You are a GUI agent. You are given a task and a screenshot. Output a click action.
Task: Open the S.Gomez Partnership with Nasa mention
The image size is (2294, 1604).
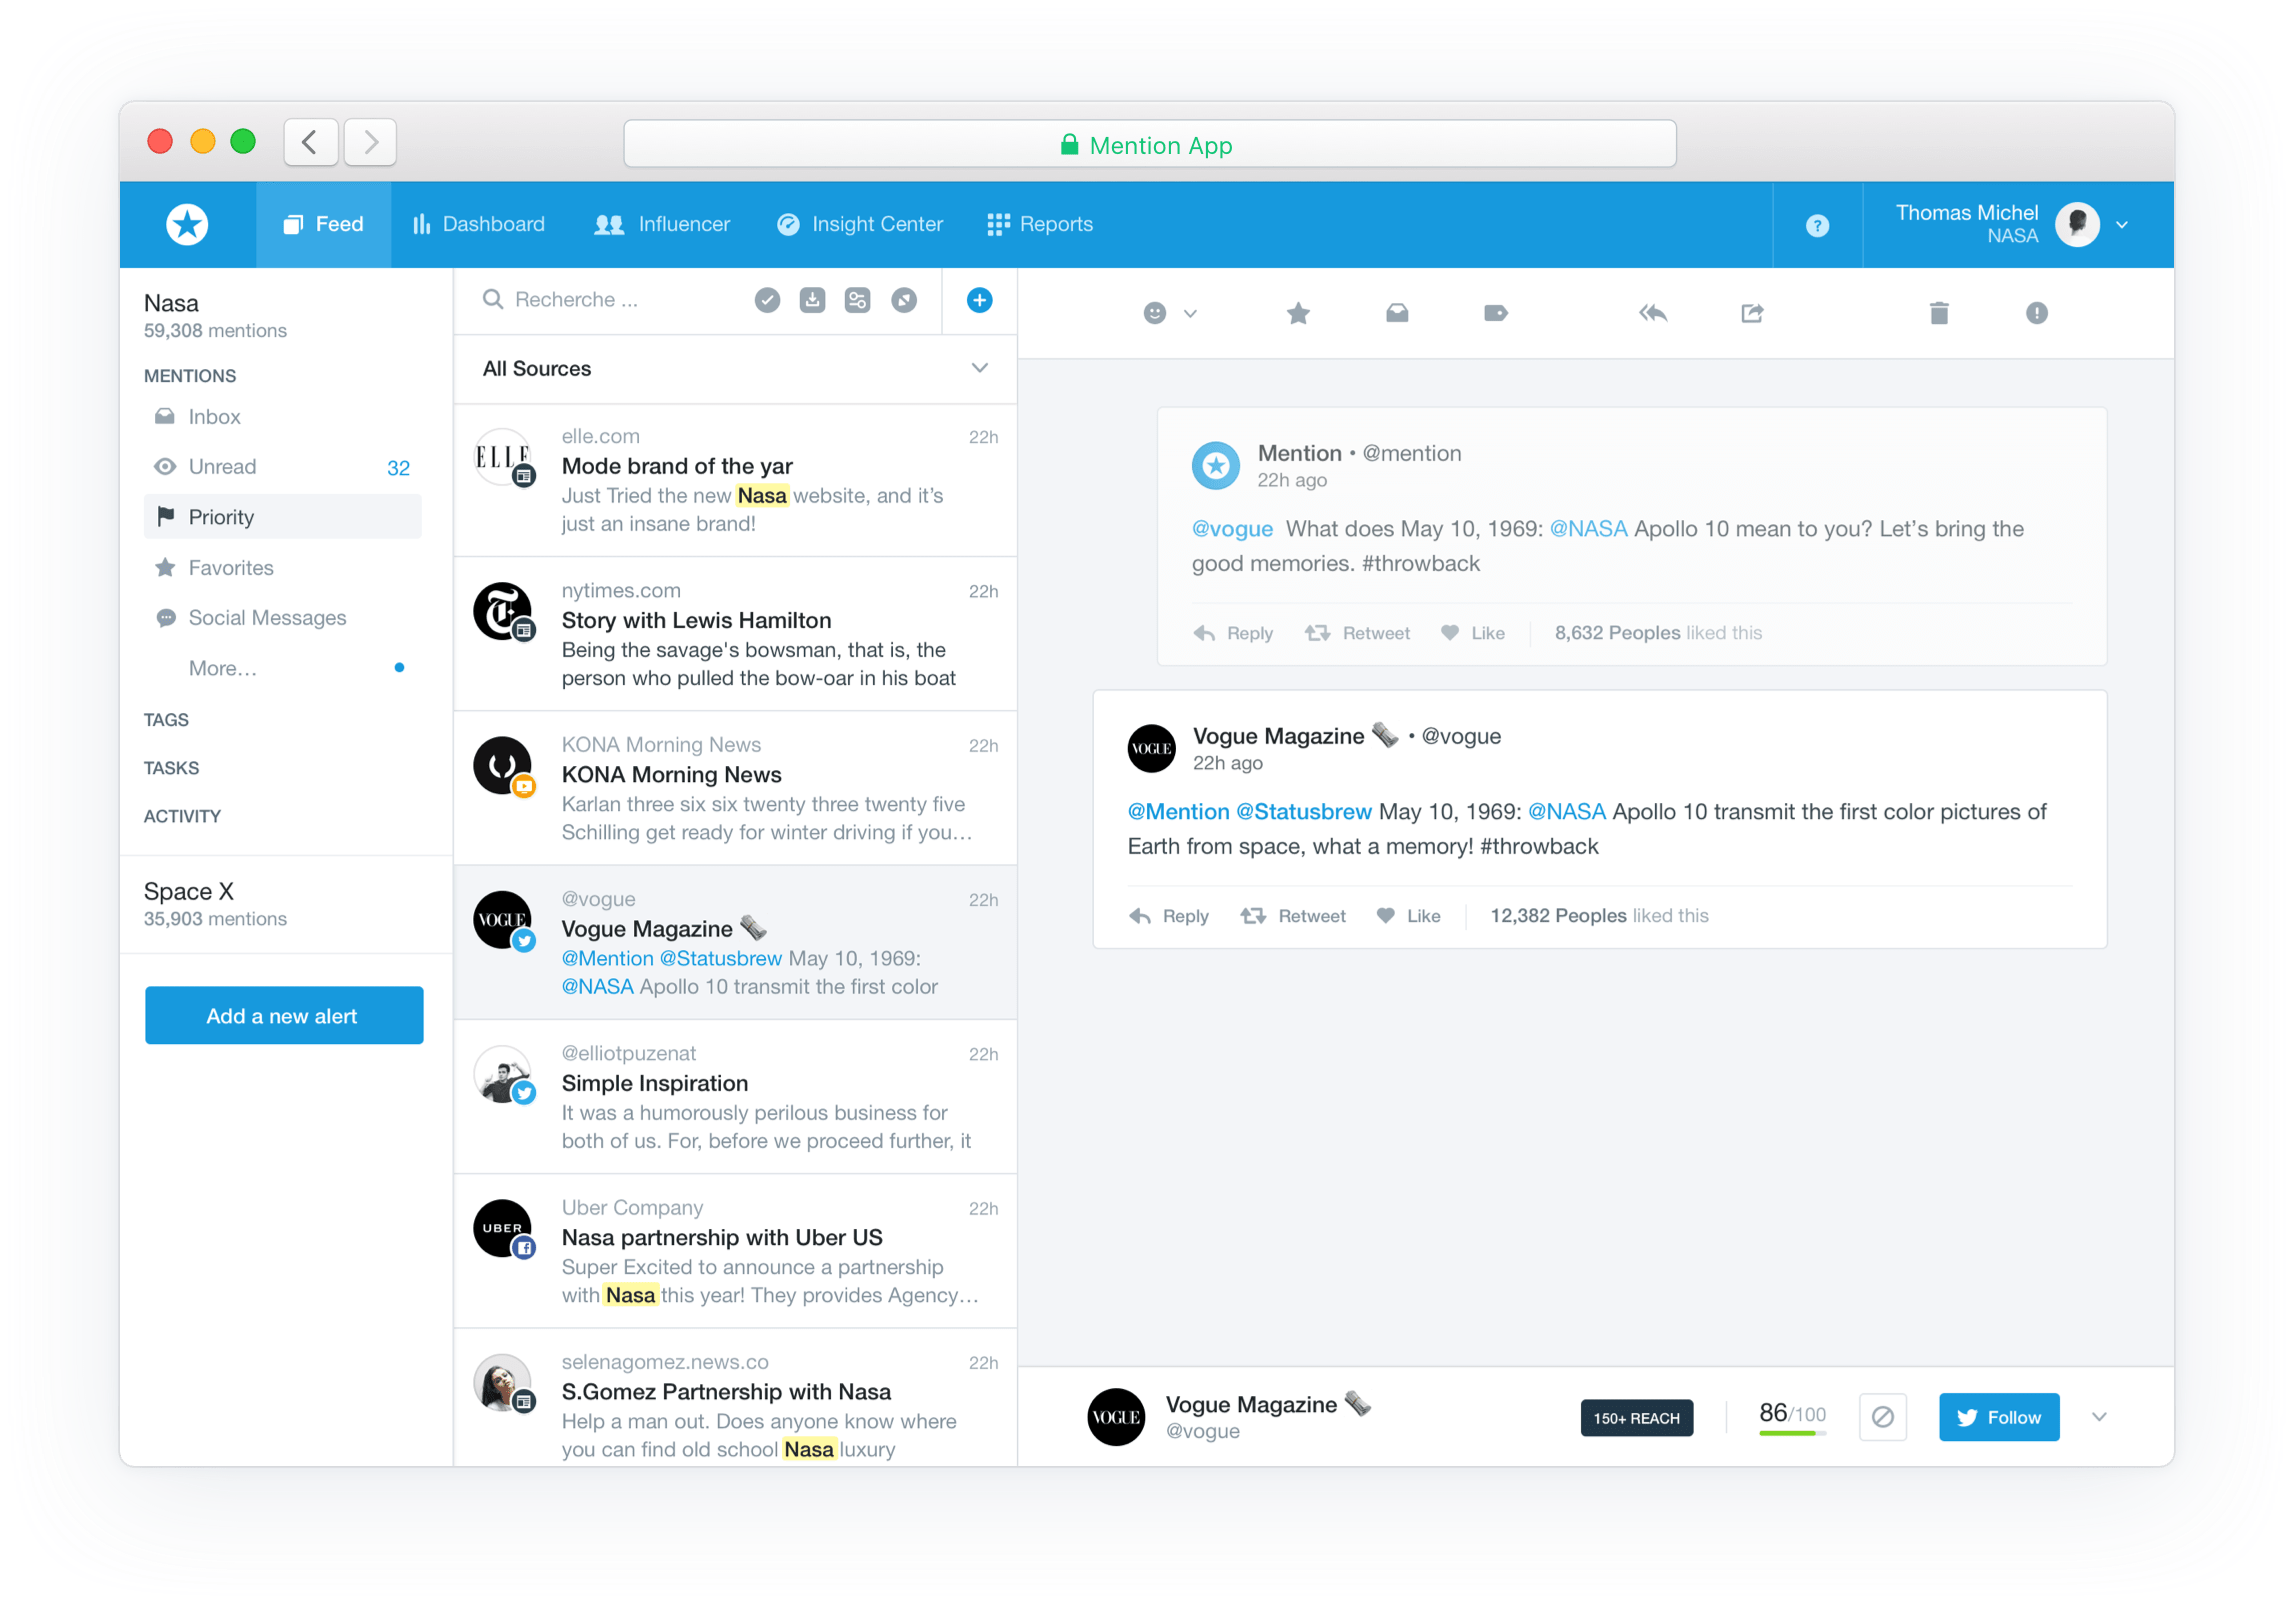pos(735,1398)
